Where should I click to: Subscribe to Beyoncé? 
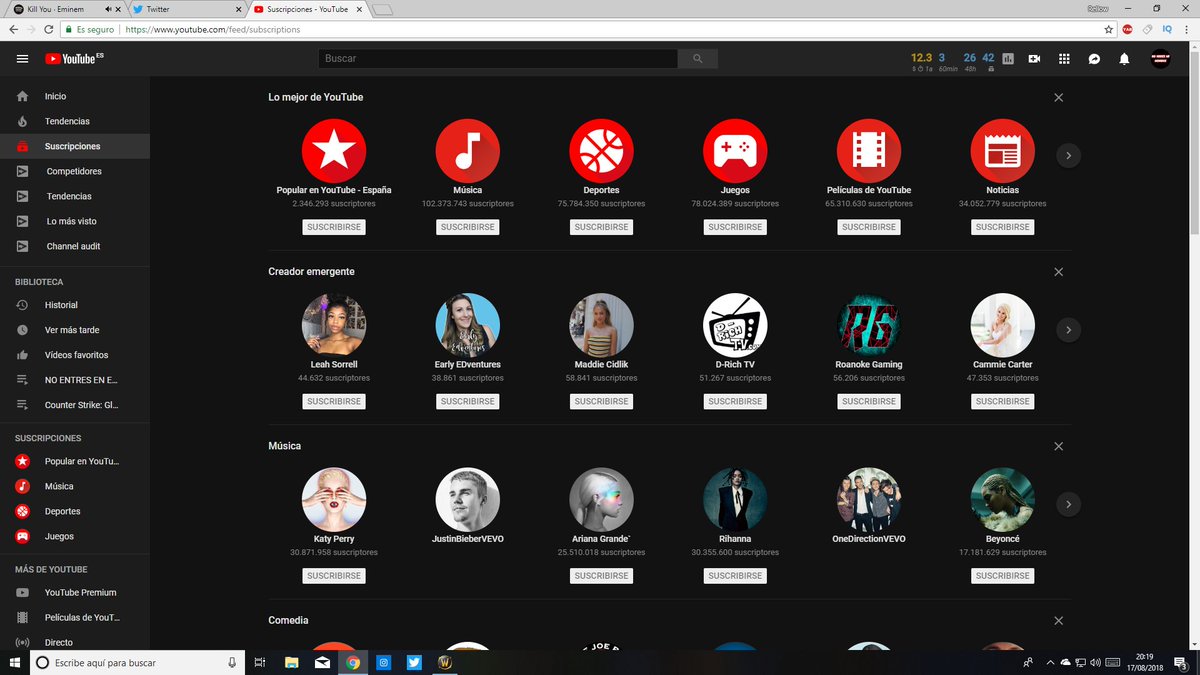pos(1003,576)
